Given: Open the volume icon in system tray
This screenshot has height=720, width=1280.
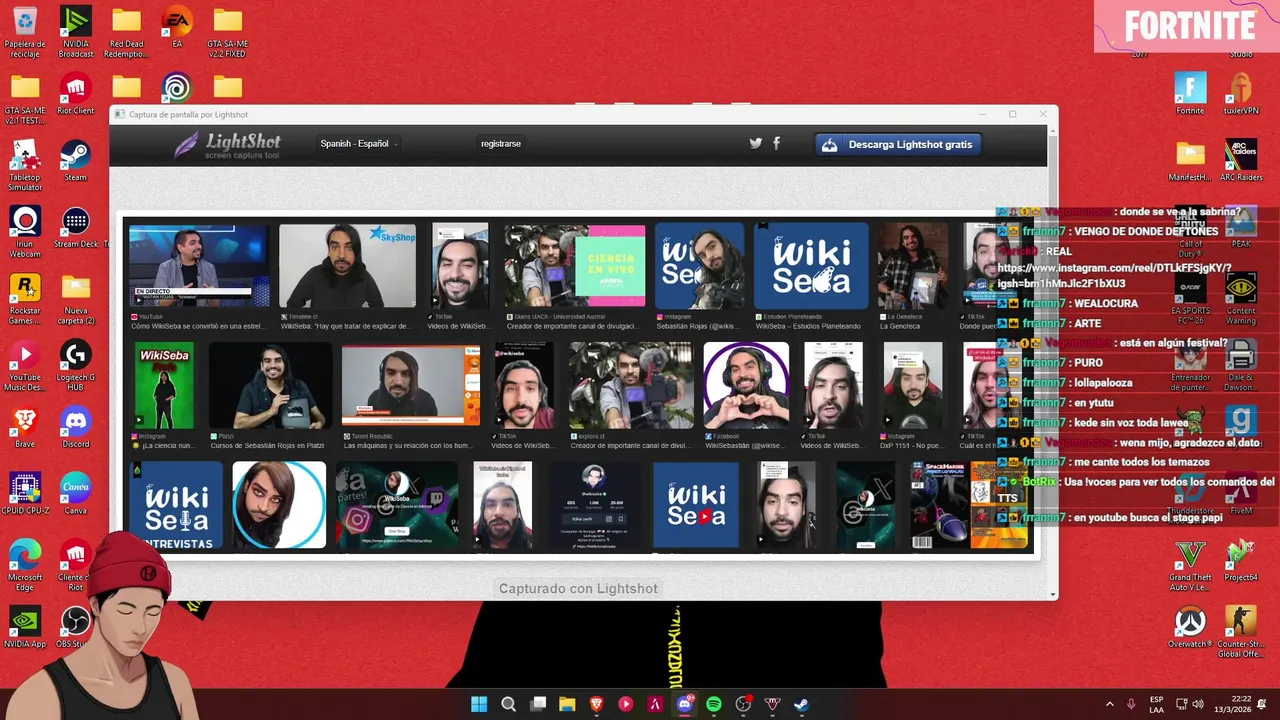Looking at the screenshot, I should click(1198, 704).
